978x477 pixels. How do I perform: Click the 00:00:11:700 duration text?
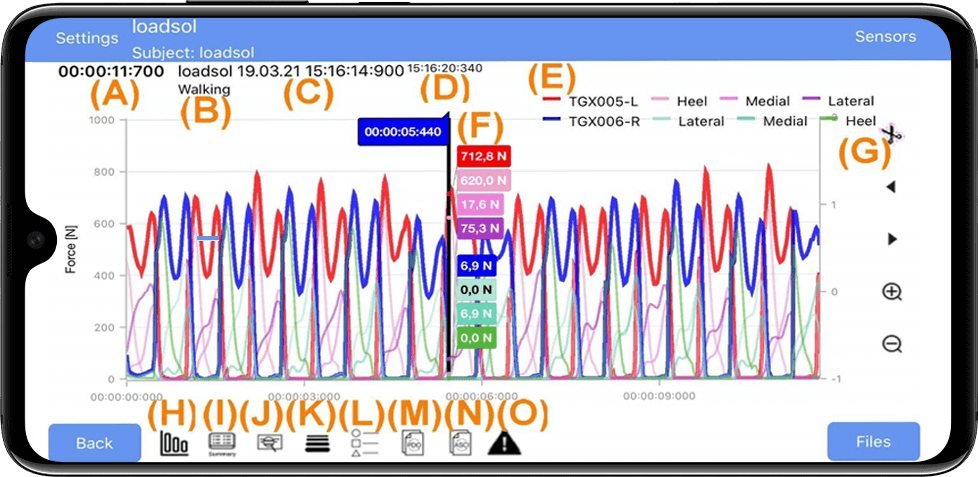111,71
